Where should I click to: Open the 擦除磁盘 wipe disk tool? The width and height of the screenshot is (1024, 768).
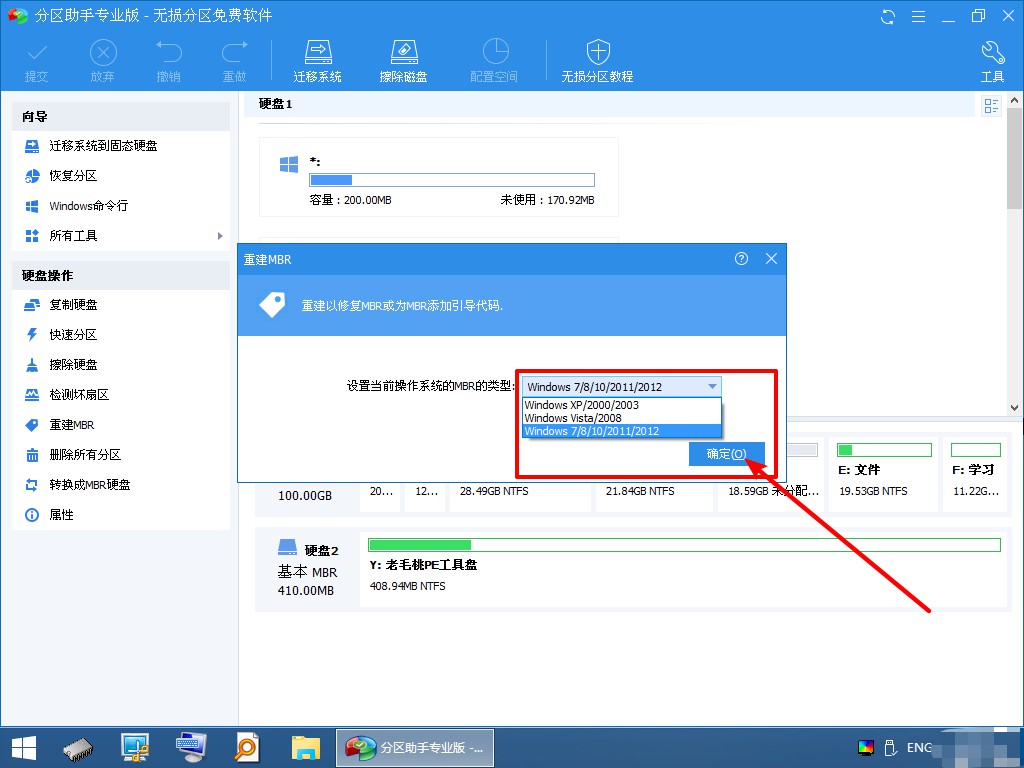click(x=404, y=61)
